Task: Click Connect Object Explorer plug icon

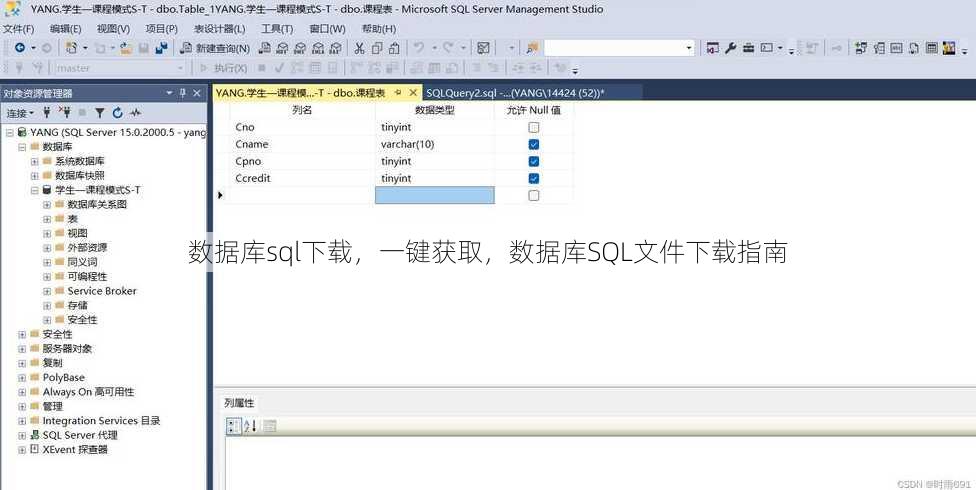Action: coord(47,113)
